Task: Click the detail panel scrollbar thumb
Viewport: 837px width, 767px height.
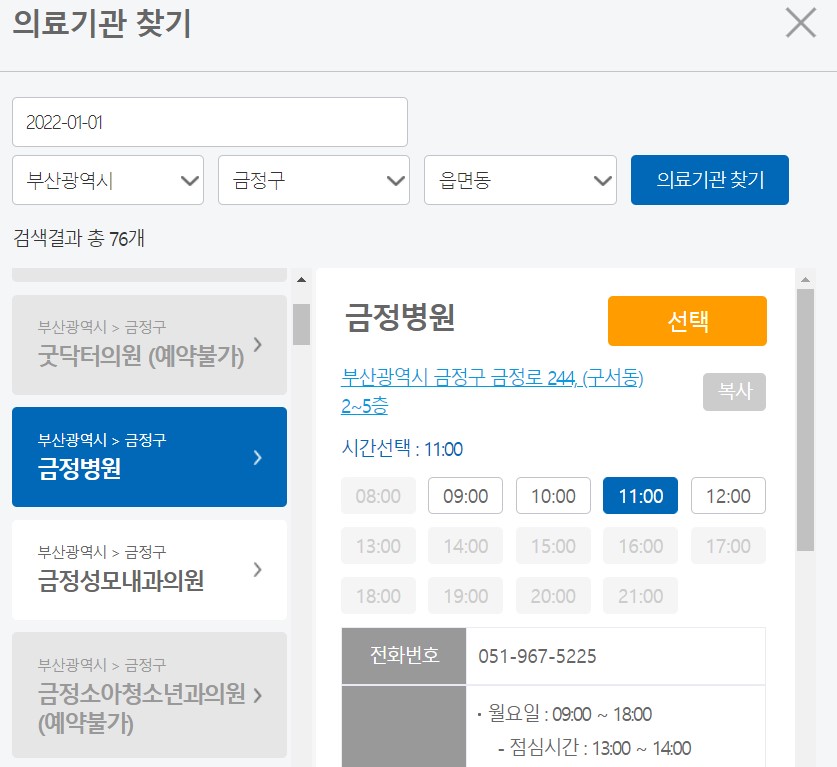Action: [806, 420]
